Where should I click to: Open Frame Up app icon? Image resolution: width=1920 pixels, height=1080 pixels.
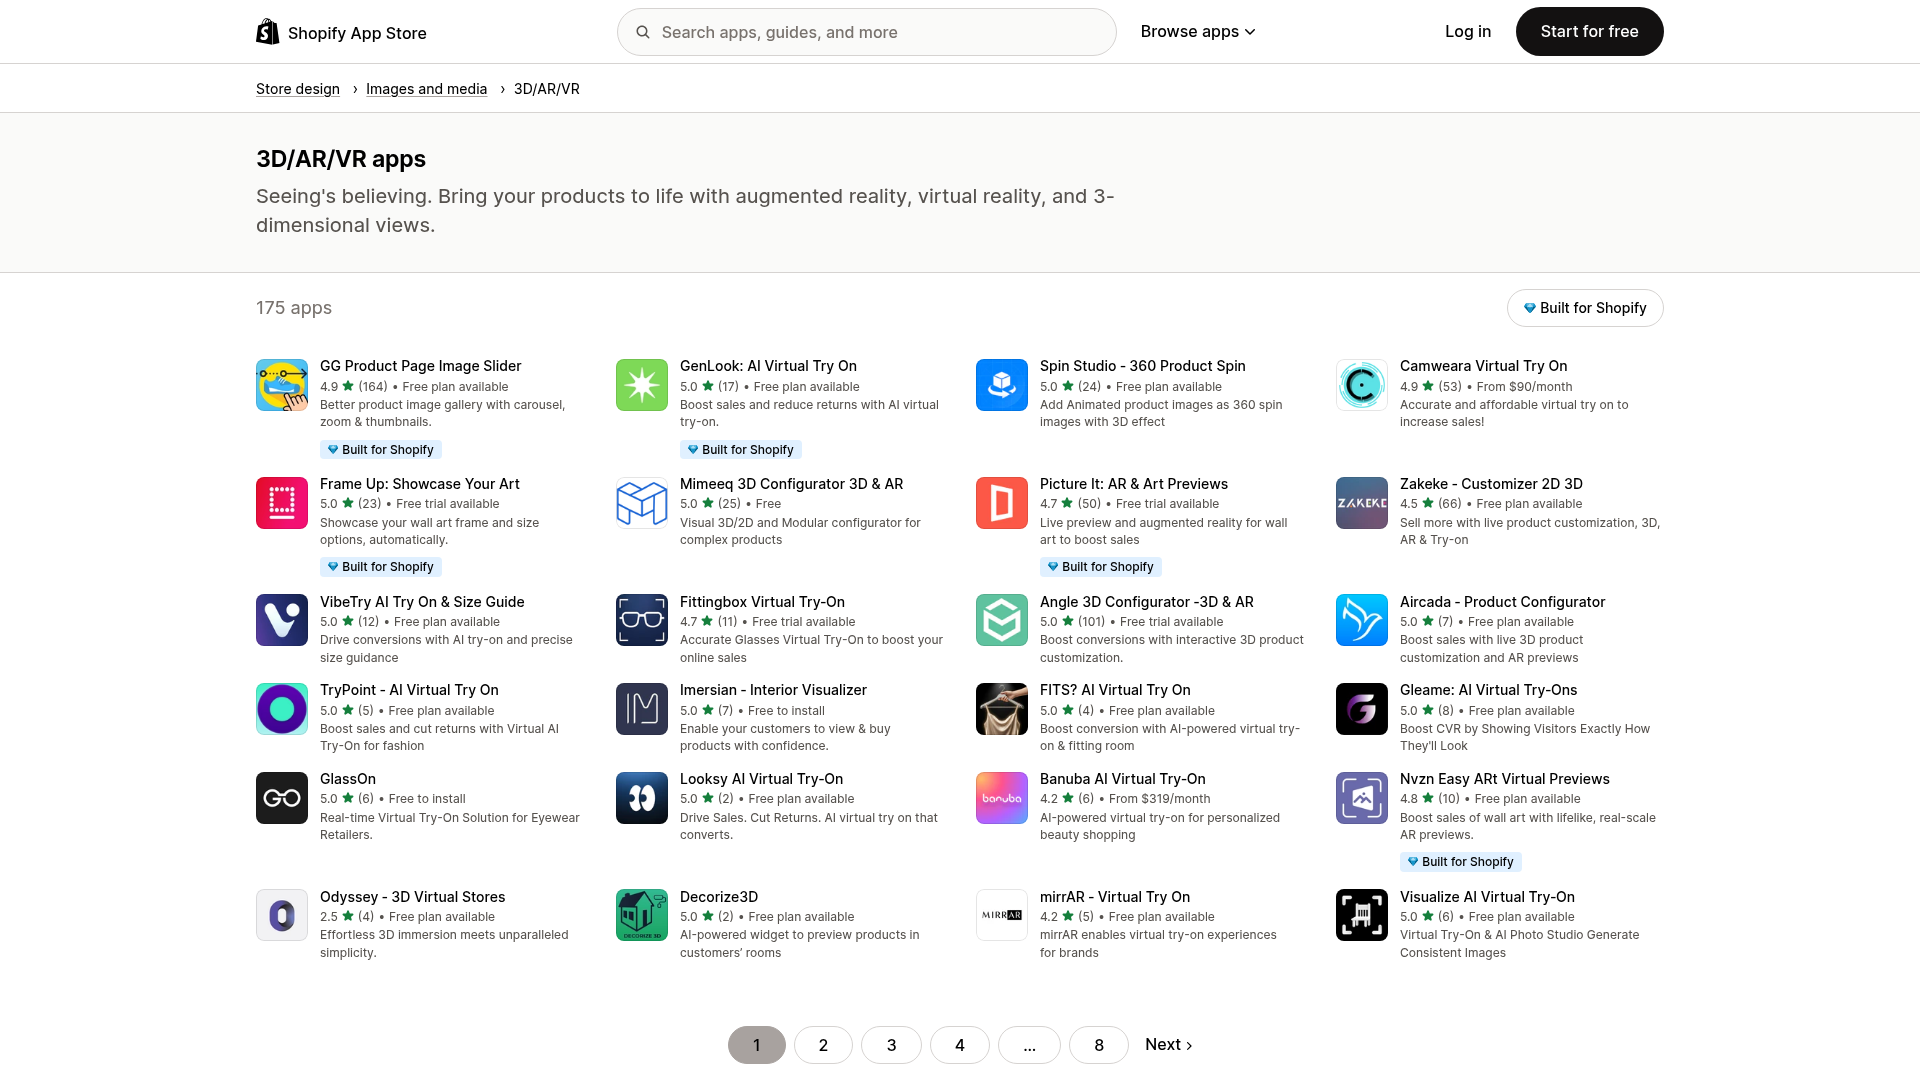[x=282, y=503]
